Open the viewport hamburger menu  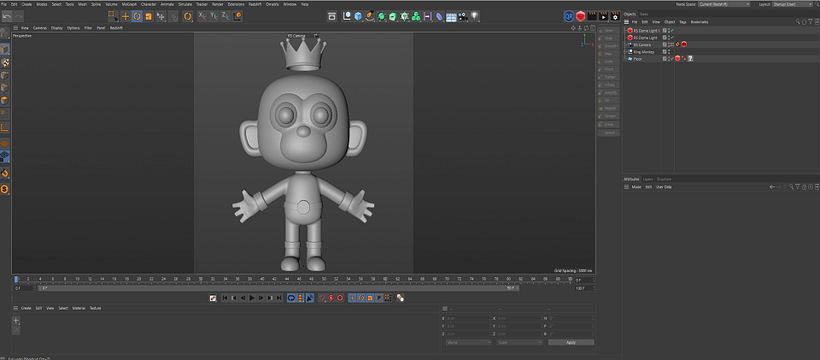(x=16, y=28)
